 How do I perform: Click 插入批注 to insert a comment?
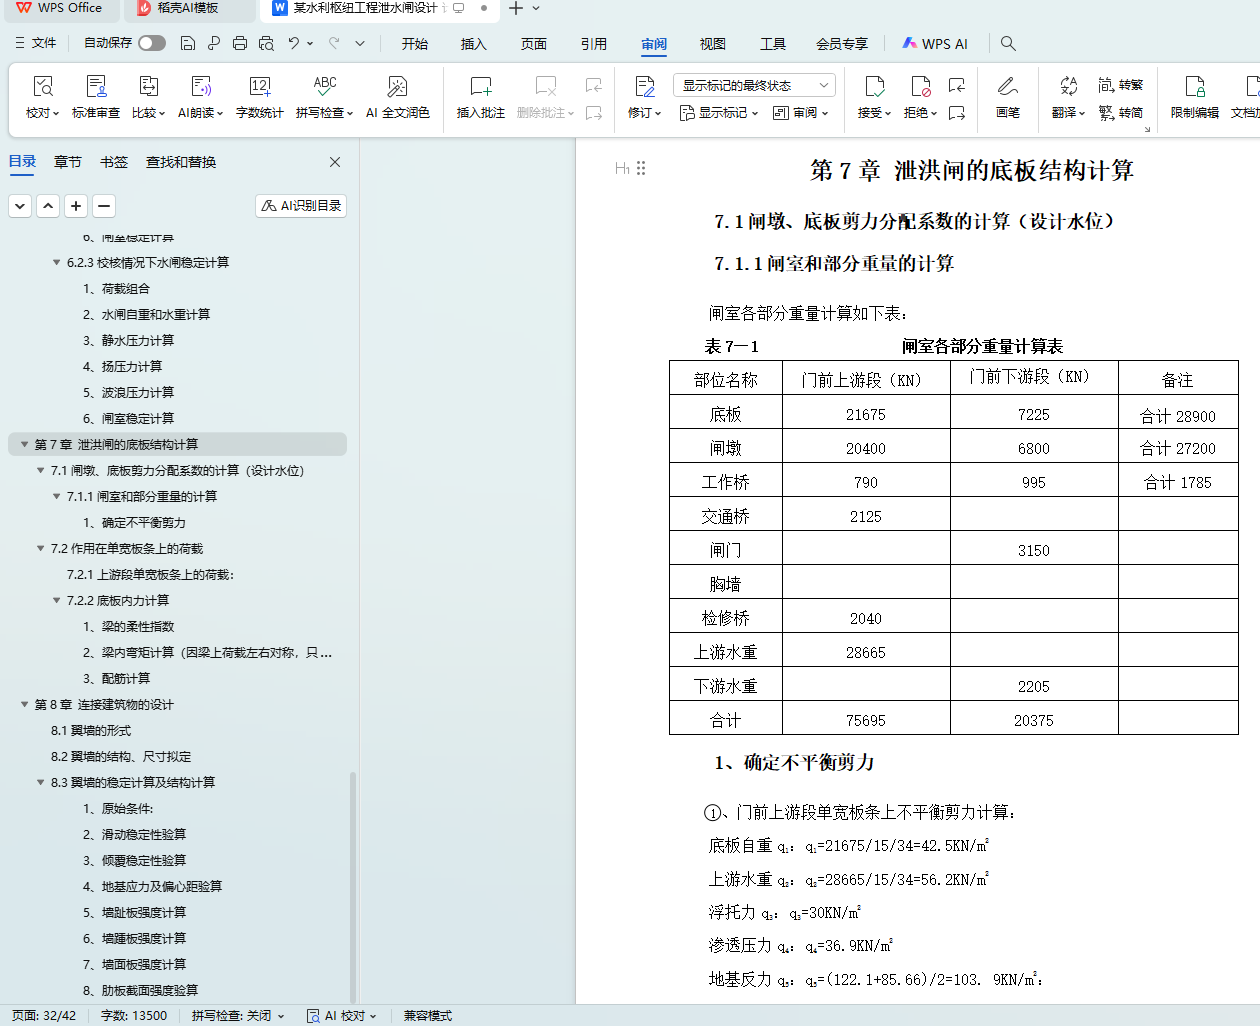480,88
